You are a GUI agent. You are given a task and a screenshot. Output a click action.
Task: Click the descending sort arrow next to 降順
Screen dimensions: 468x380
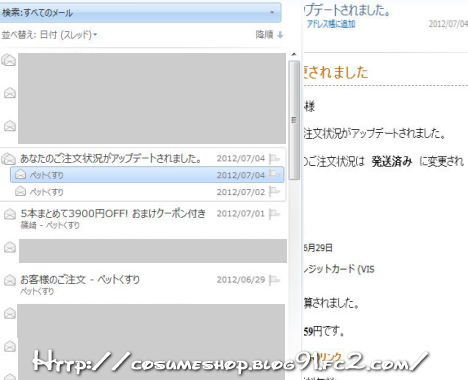click(x=280, y=35)
